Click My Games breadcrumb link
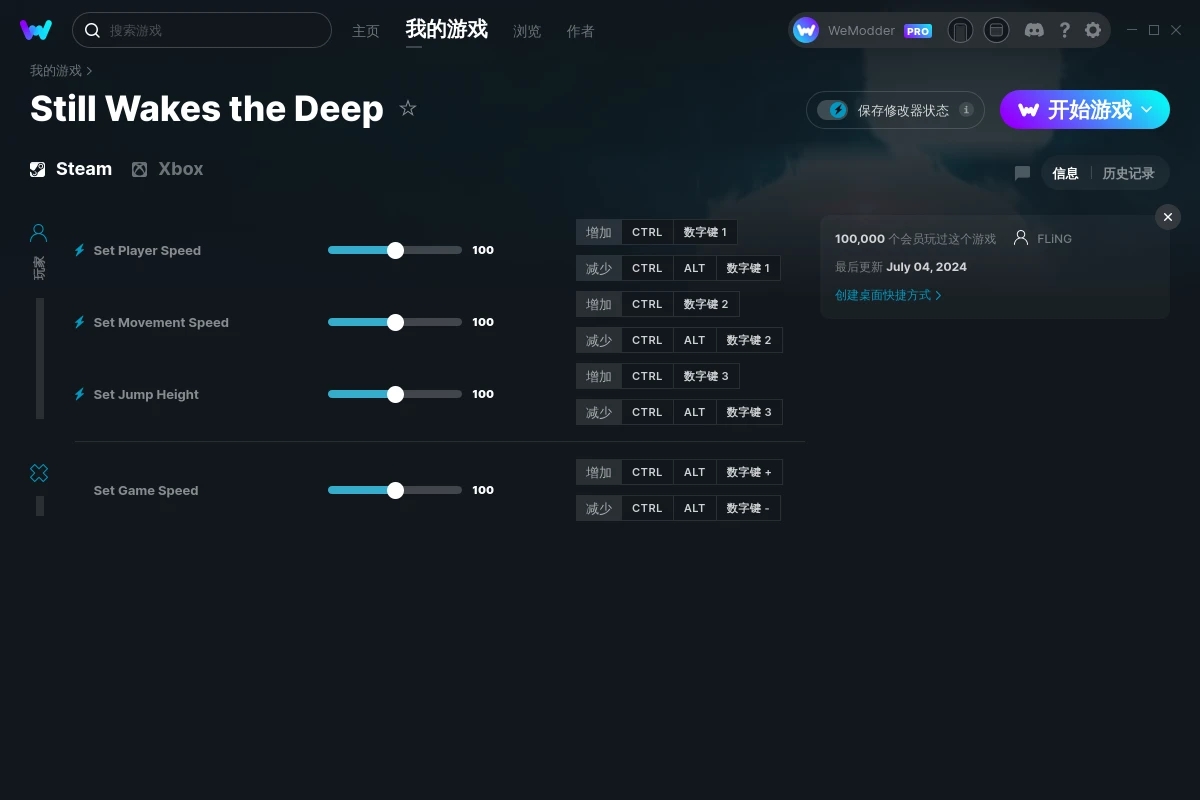1200x800 pixels. (x=56, y=71)
